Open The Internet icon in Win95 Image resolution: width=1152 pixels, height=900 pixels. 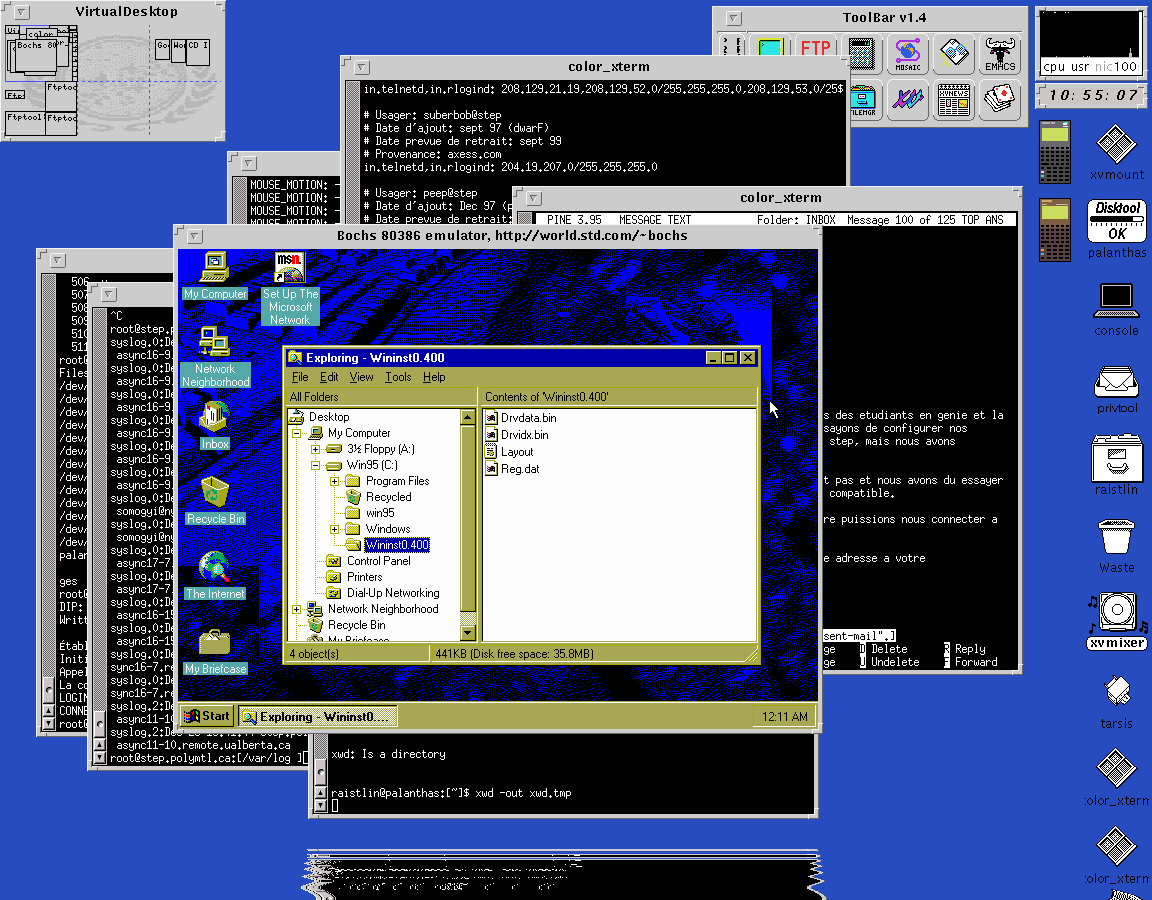pyautogui.click(x=215, y=576)
